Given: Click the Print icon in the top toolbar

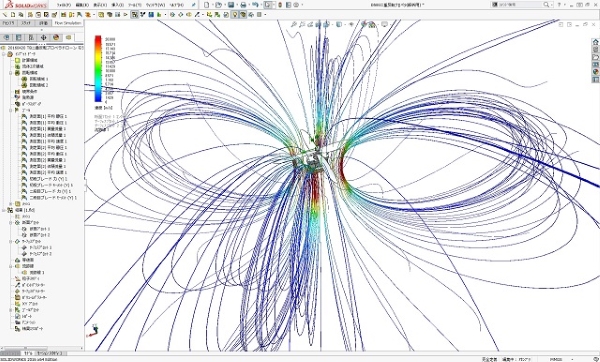Looking at the screenshot, I should click(243, 5).
